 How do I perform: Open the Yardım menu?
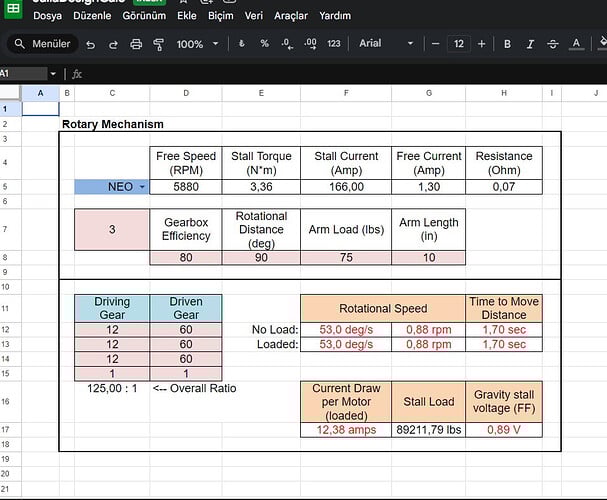coord(335,16)
